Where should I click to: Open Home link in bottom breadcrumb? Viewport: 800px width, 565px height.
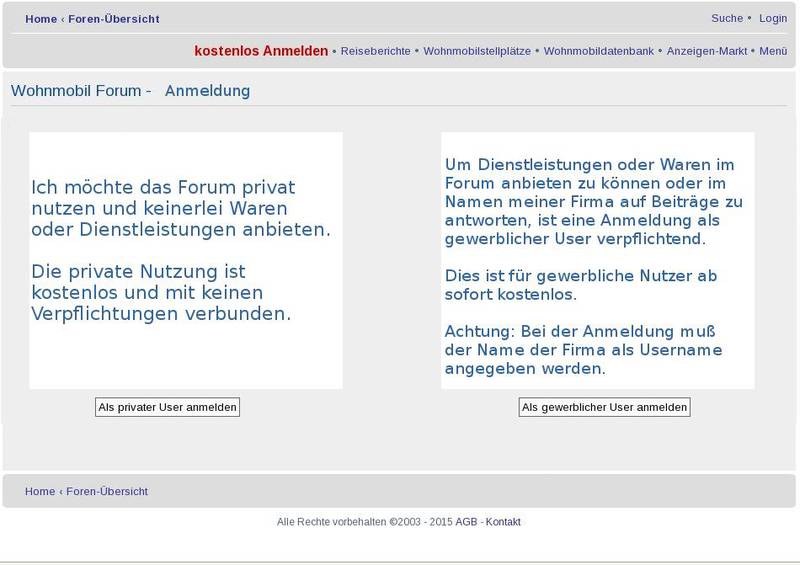click(x=40, y=492)
